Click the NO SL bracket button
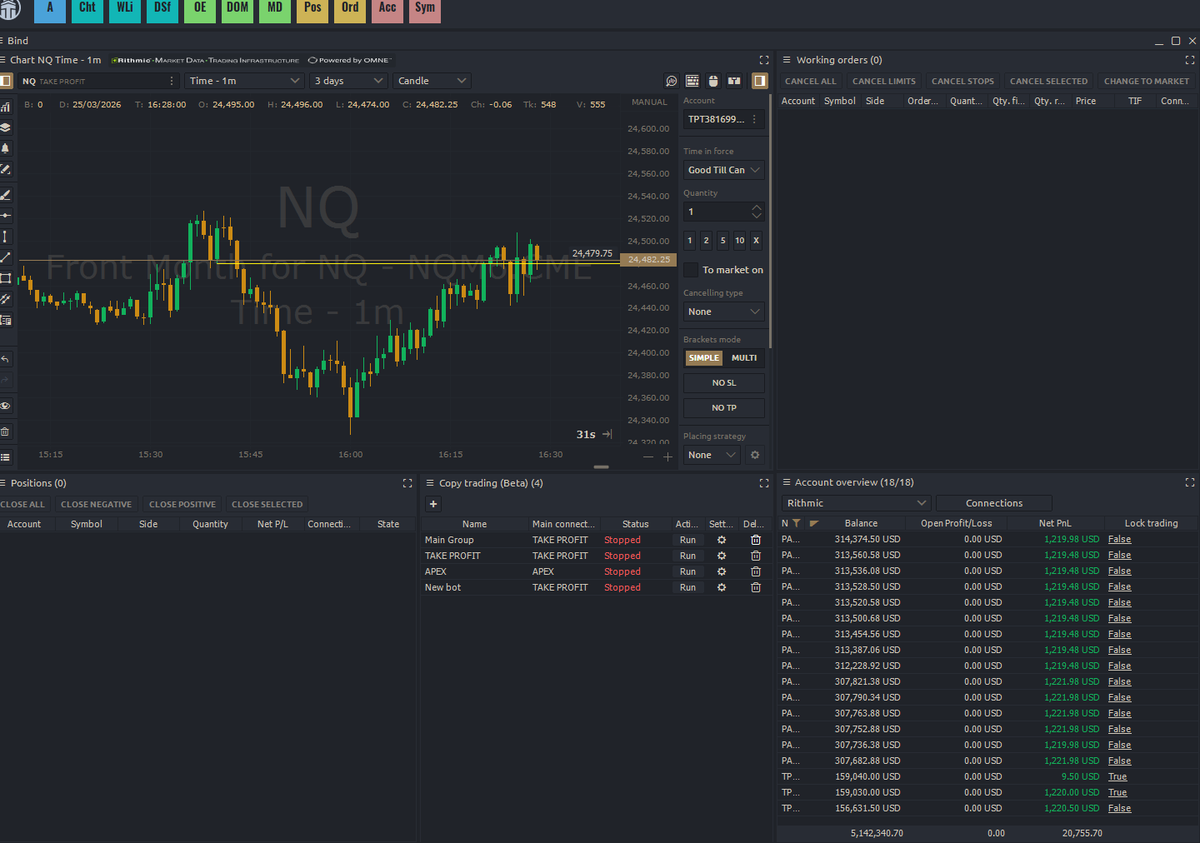 click(x=724, y=383)
